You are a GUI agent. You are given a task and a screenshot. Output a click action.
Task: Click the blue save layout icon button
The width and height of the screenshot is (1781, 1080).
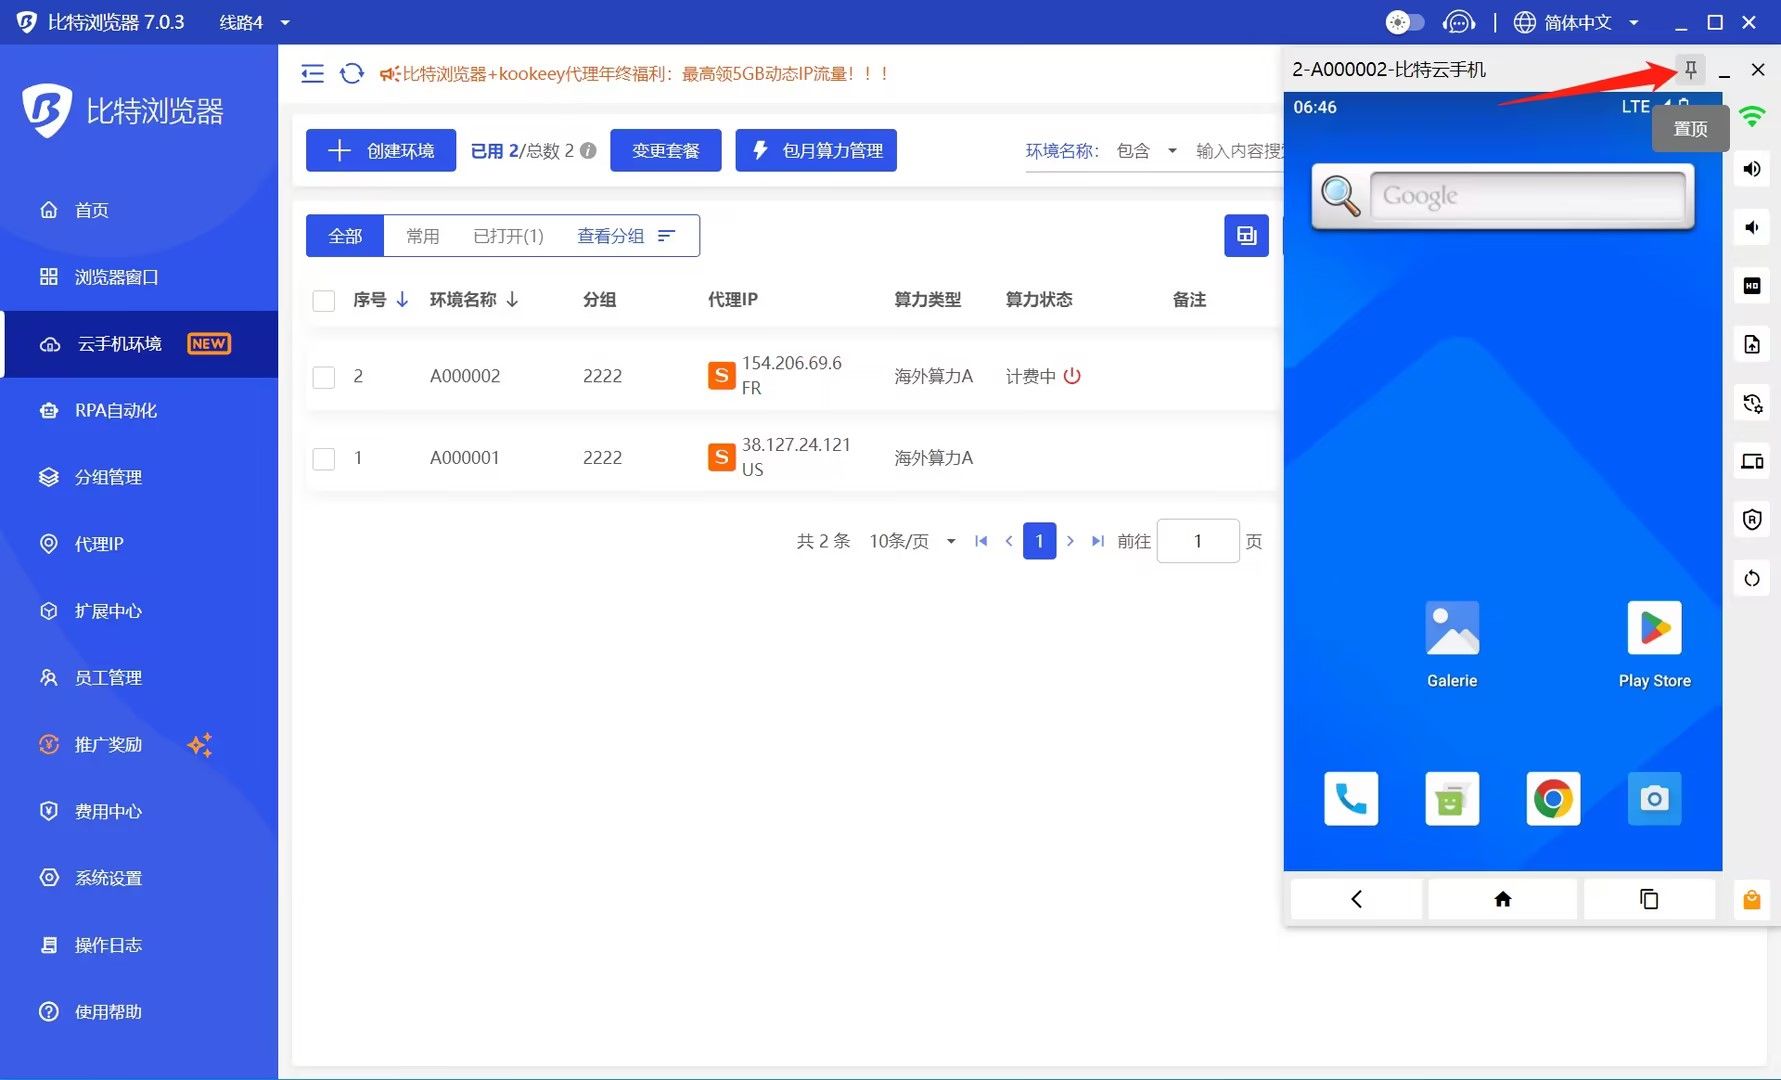[x=1246, y=236]
